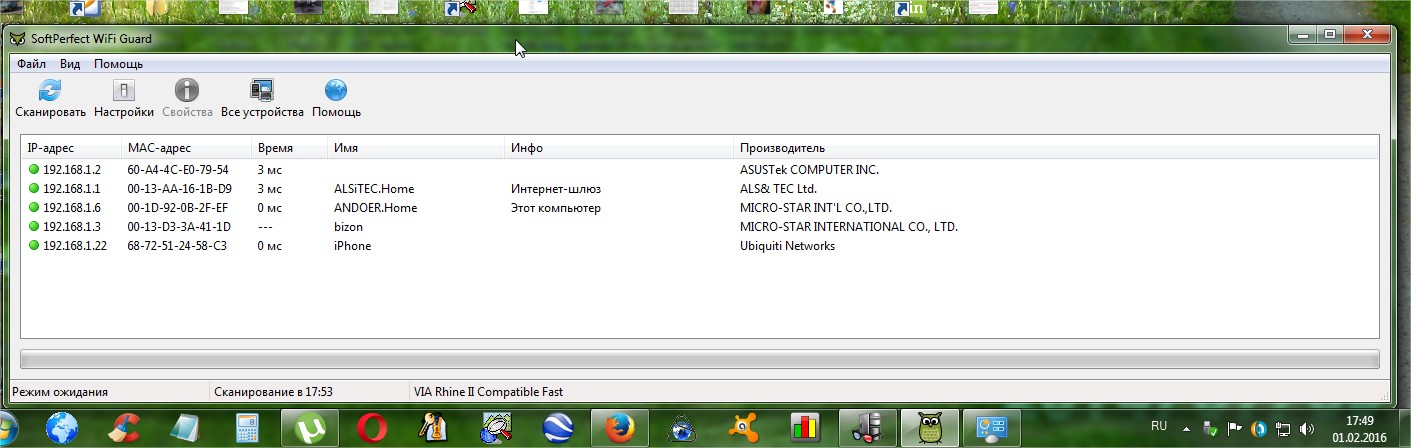Click the MICRO-STAR INTERNATIONAL CO., LTD. cell
Screen dimensions: 1411x448
(x=848, y=227)
